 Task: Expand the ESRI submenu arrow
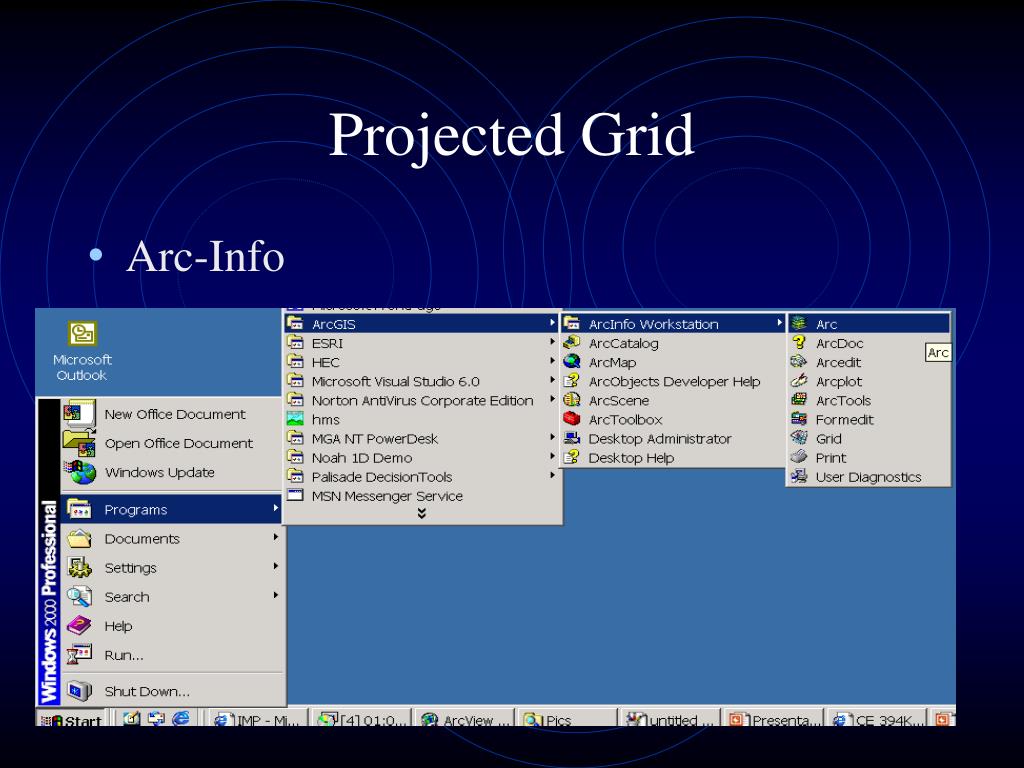[x=552, y=342]
